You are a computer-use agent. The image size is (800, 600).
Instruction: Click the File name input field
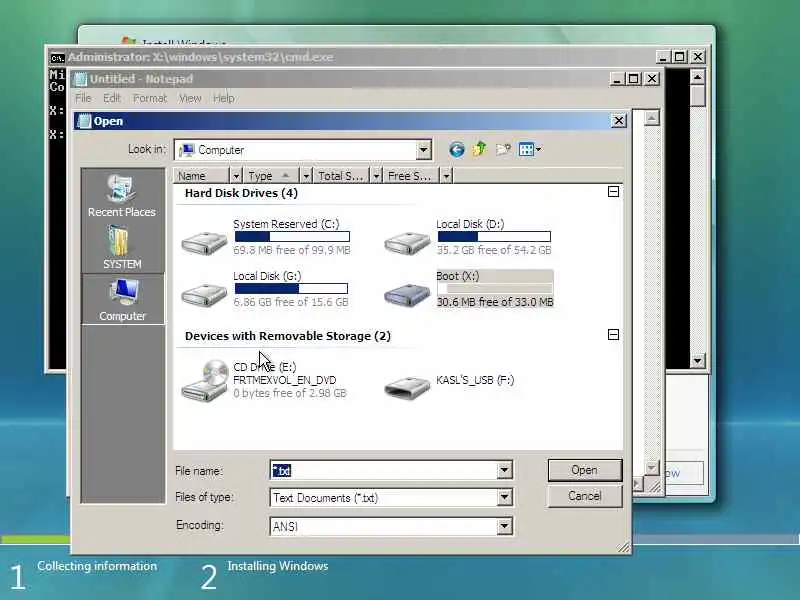pos(384,470)
